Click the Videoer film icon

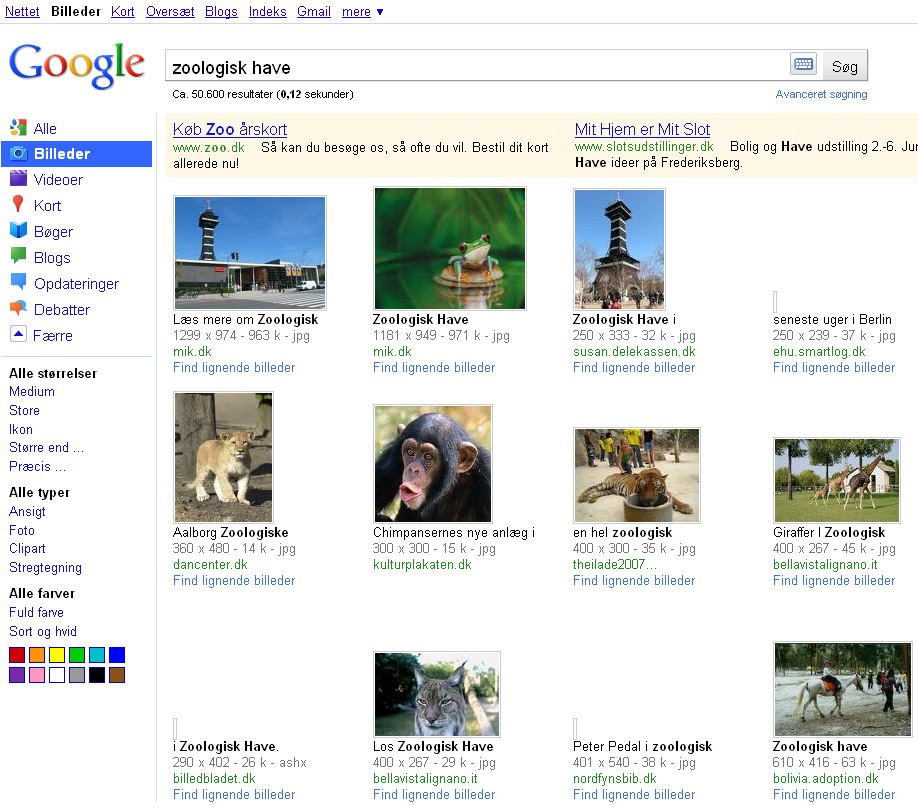(x=18, y=179)
